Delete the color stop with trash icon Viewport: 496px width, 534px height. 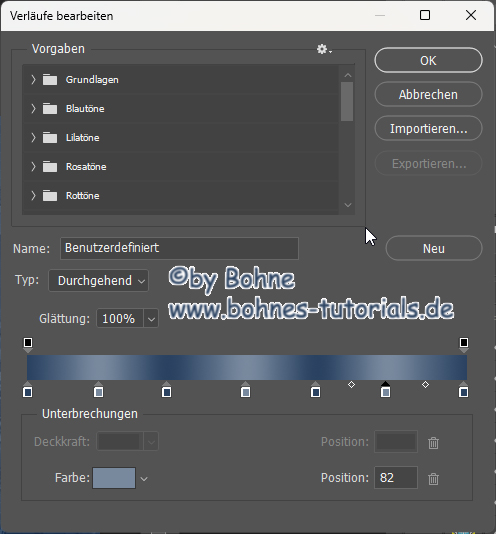tap(433, 478)
